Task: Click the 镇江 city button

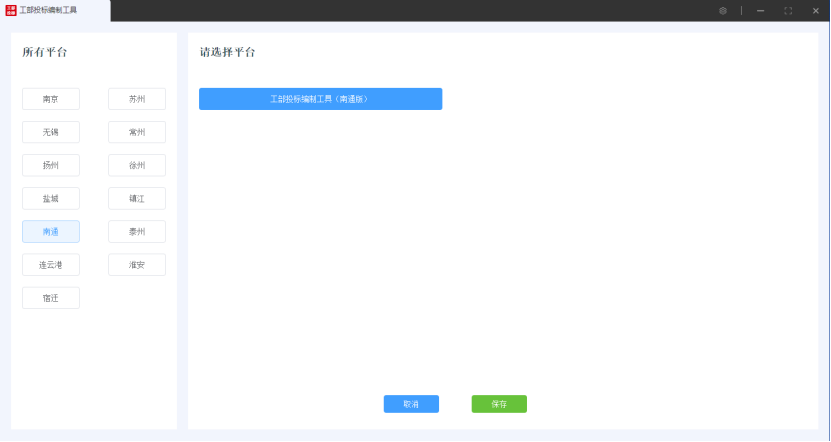Action: point(137,198)
